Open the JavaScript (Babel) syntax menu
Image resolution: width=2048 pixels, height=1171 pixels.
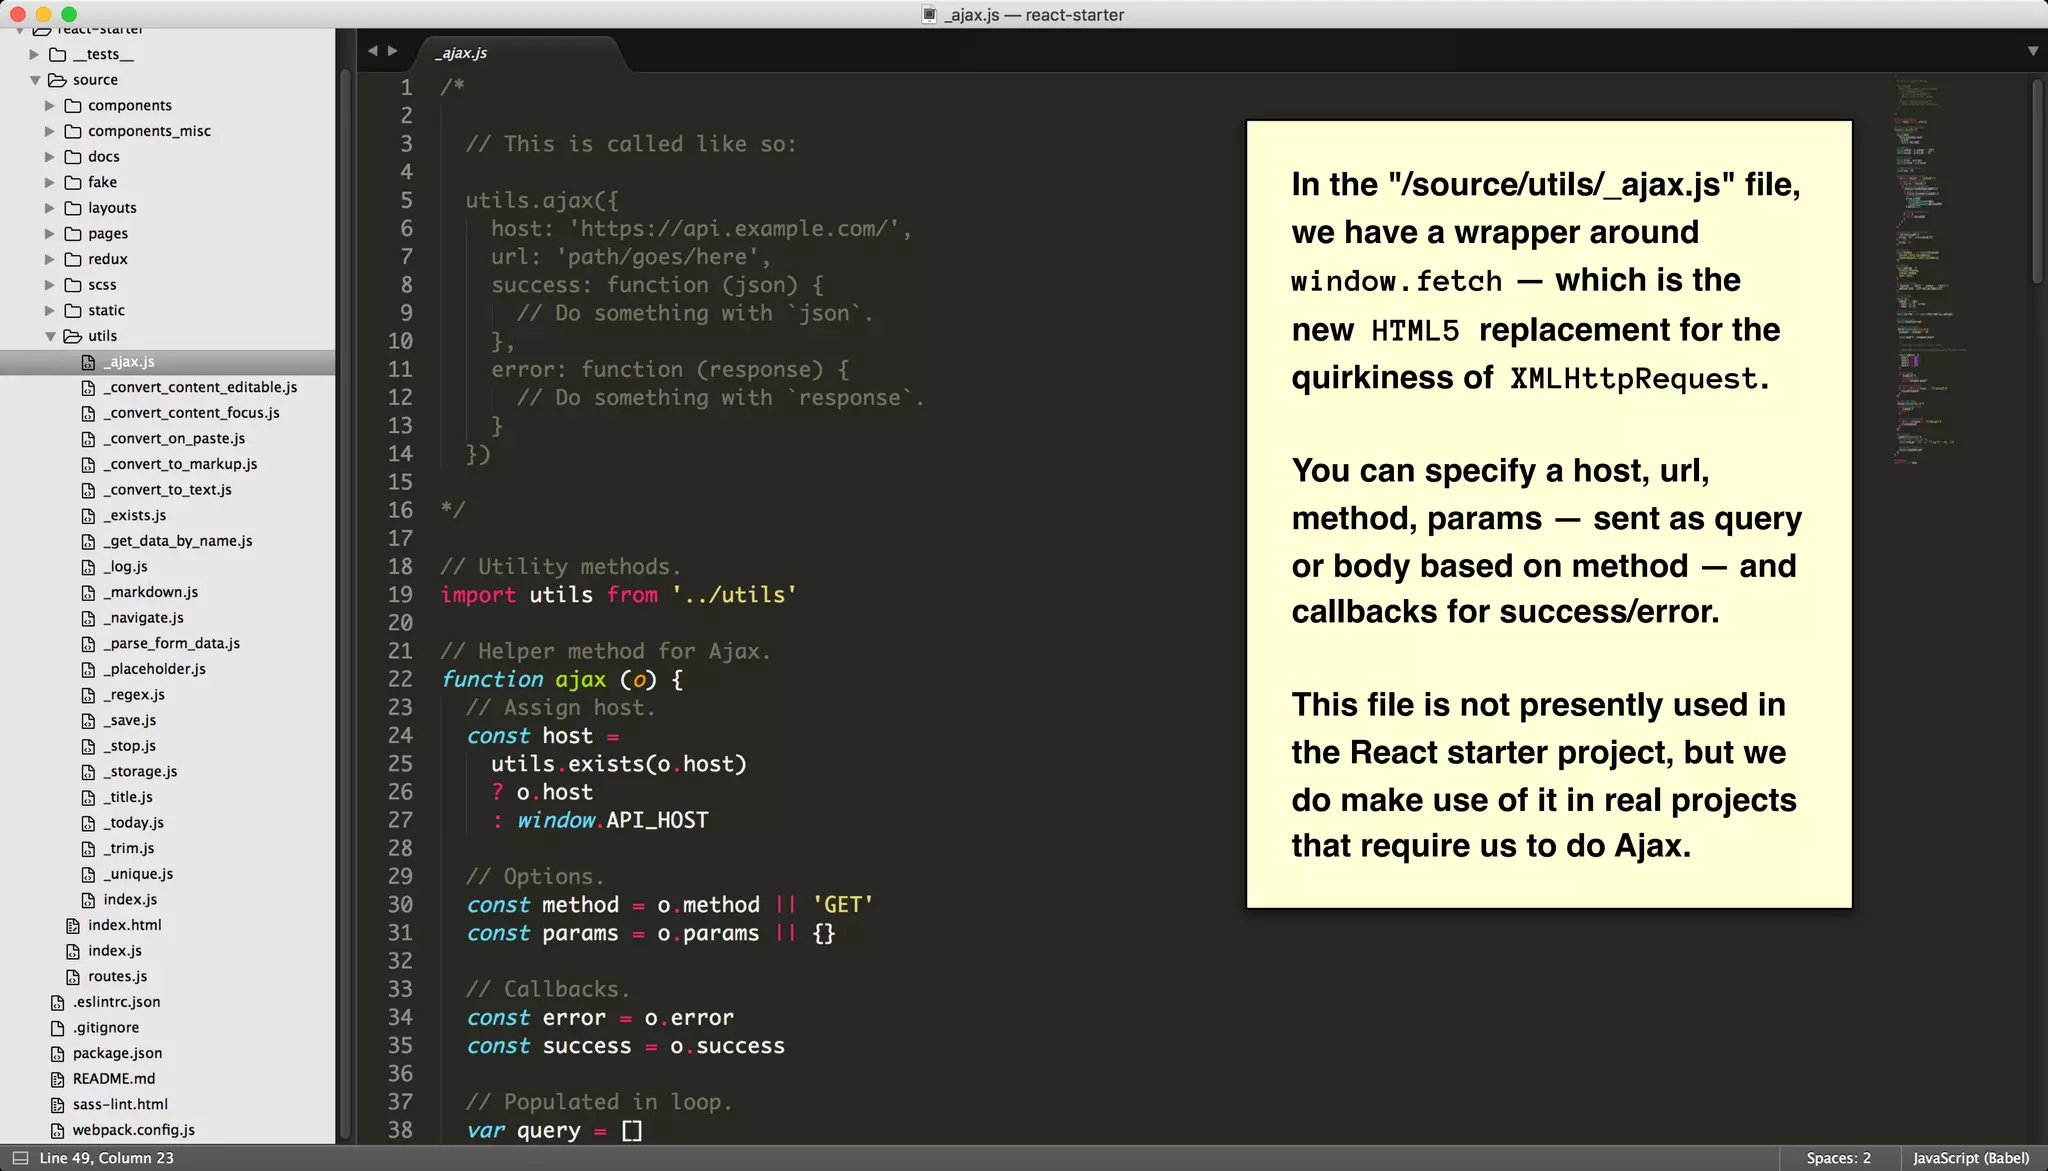coord(1971,1158)
